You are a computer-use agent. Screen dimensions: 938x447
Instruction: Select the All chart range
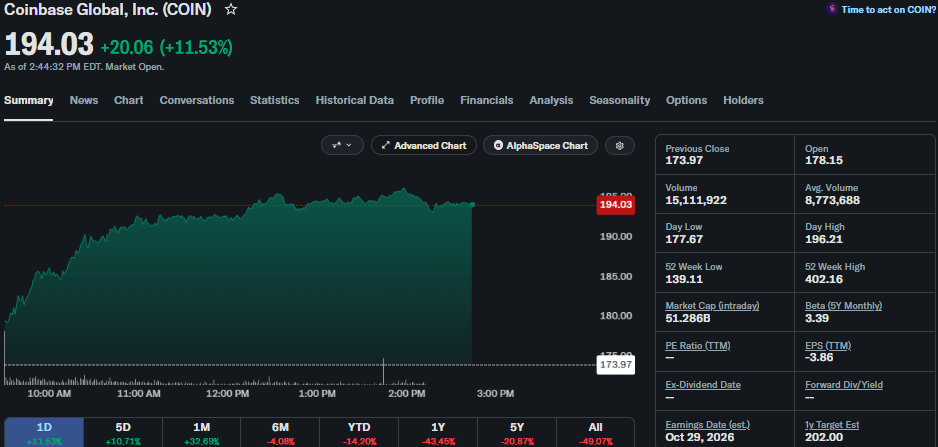tap(595, 433)
